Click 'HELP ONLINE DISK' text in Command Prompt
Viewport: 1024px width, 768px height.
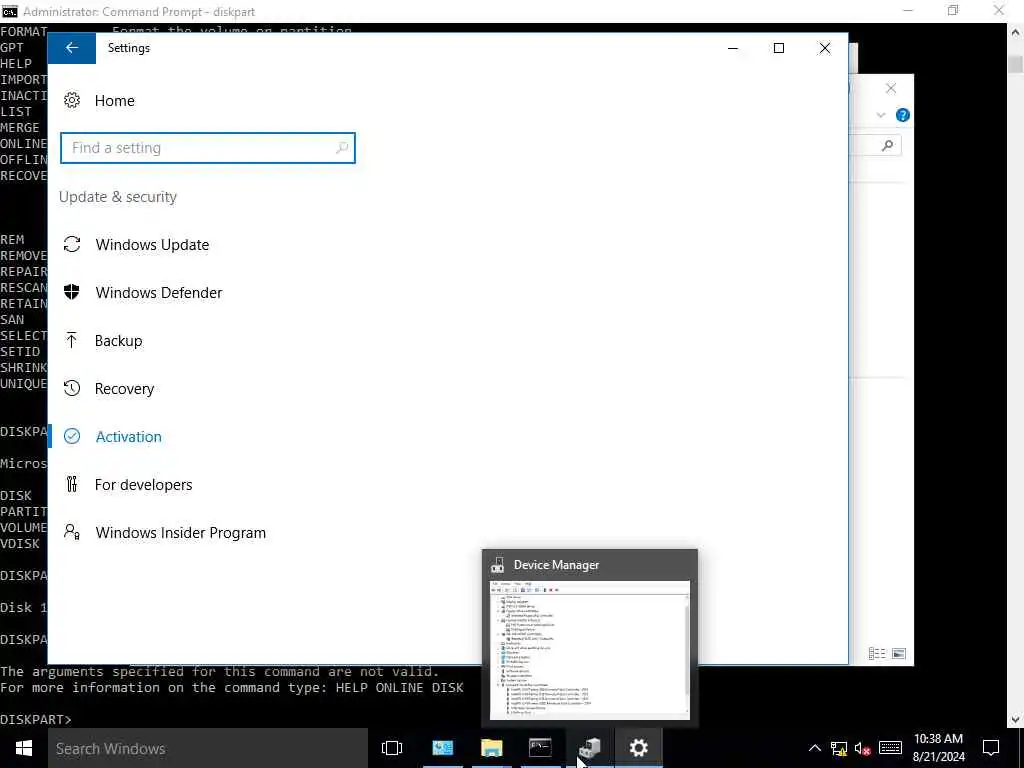point(400,688)
